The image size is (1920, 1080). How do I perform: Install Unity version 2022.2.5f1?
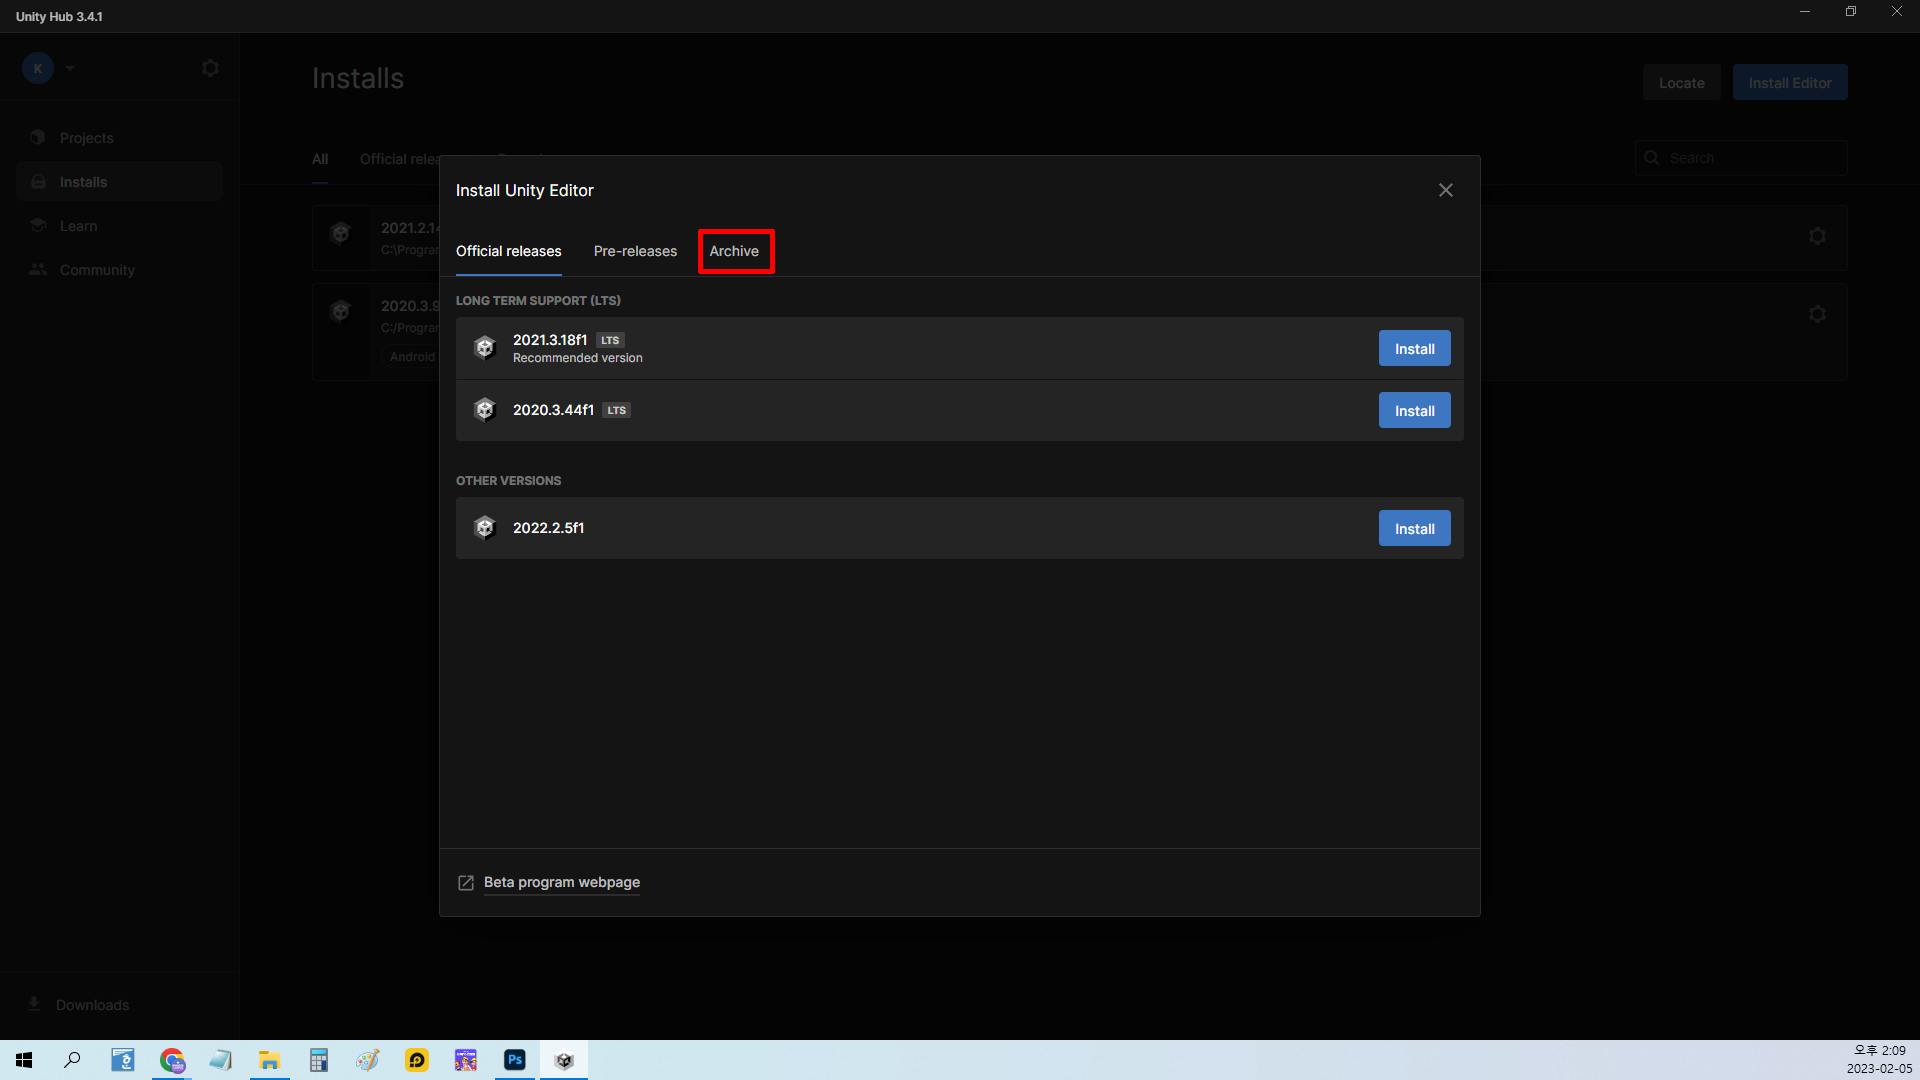[1414, 529]
